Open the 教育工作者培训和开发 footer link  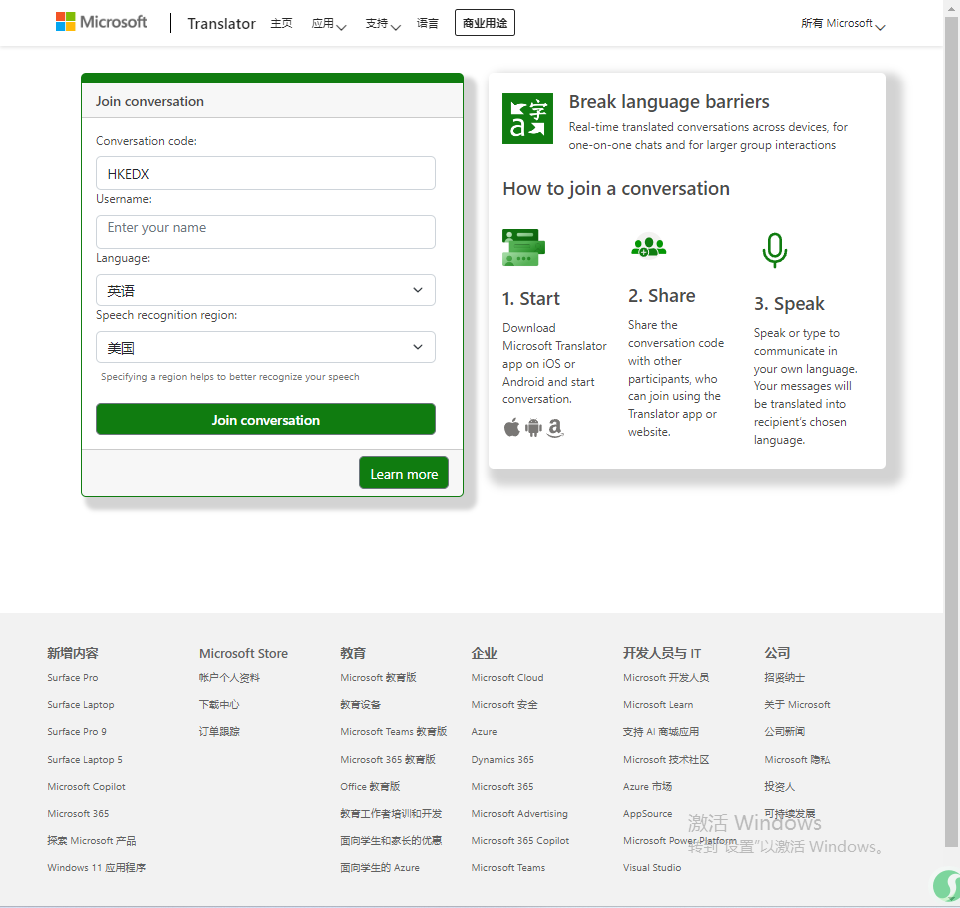[391, 813]
